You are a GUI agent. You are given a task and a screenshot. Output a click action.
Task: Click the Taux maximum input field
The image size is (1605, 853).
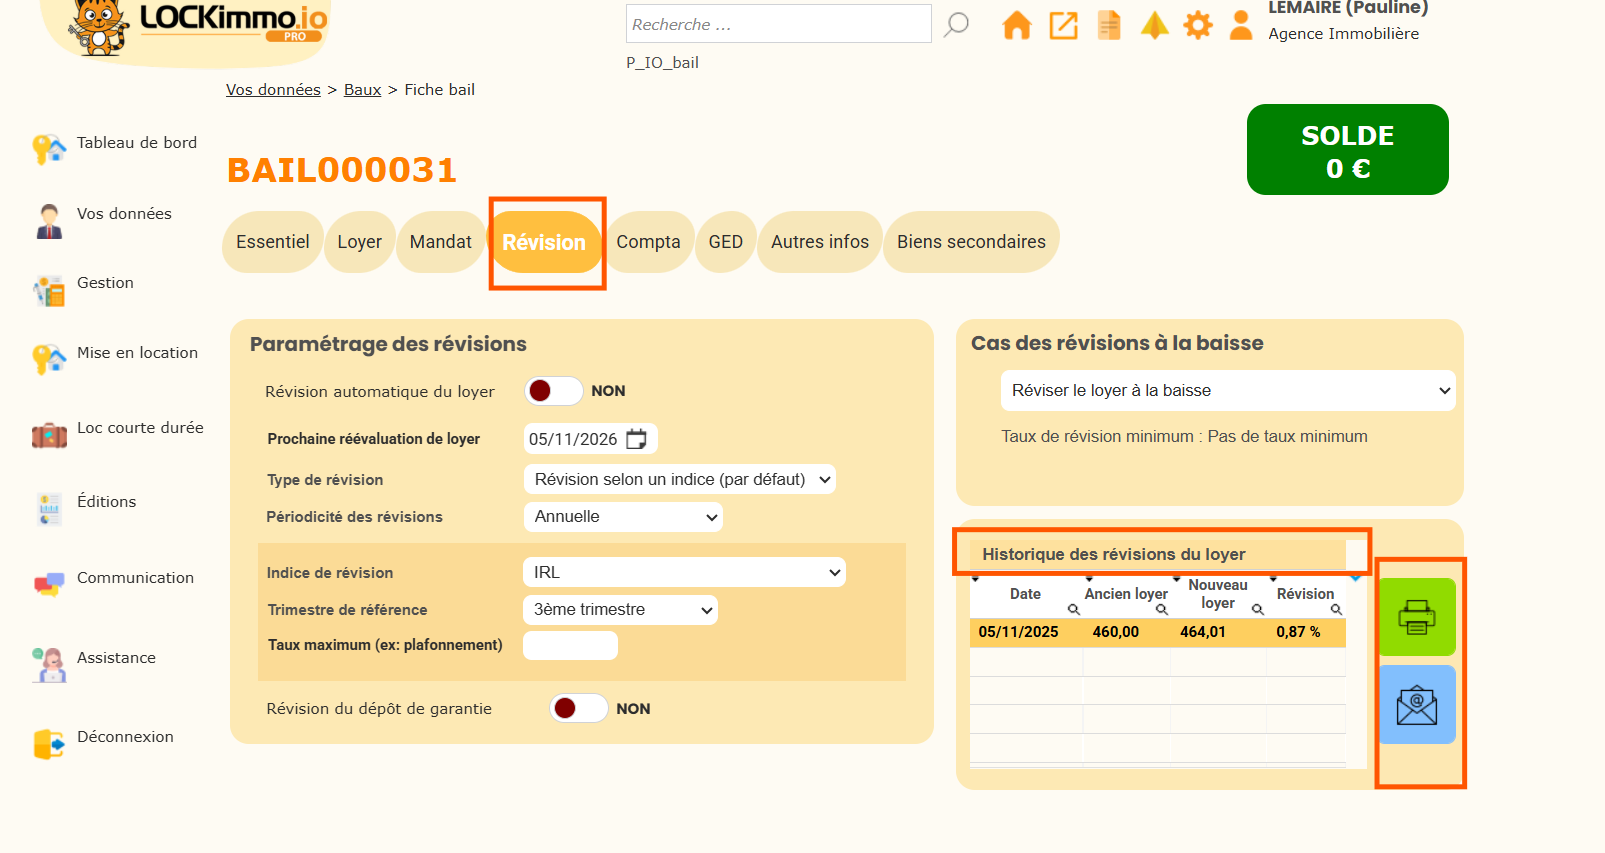pos(570,646)
